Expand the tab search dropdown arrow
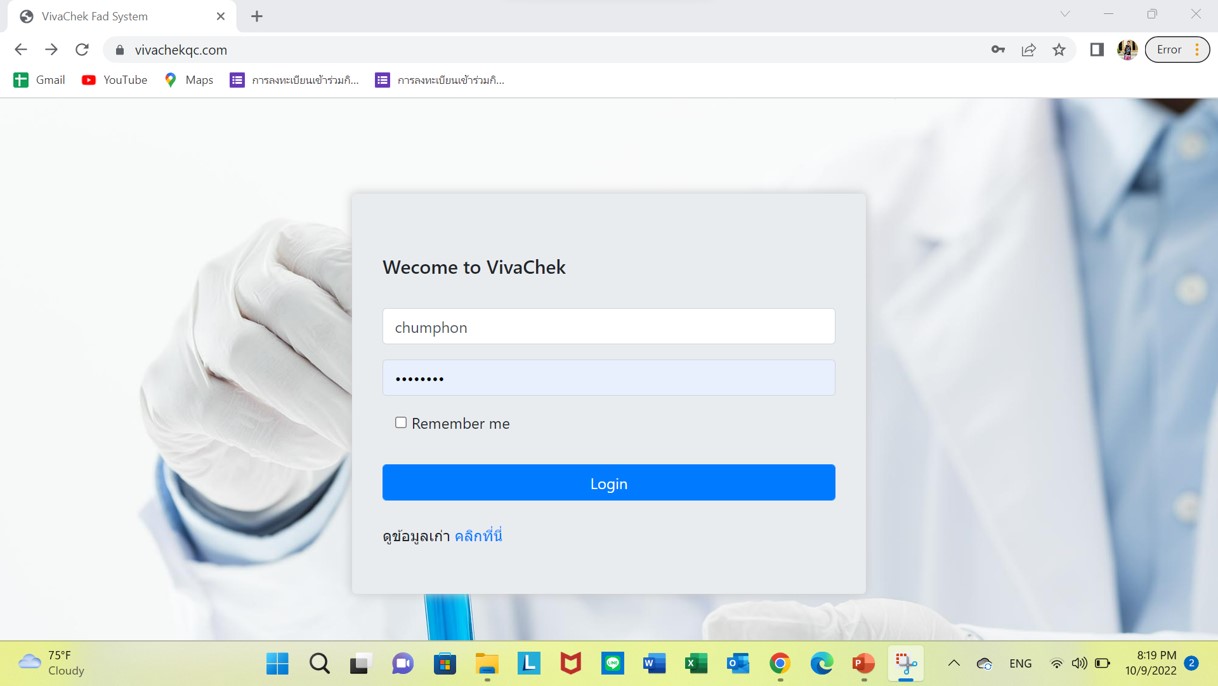Image resolution: width=1218 pixels, height=686 pixels. (x=1065, y=14)
